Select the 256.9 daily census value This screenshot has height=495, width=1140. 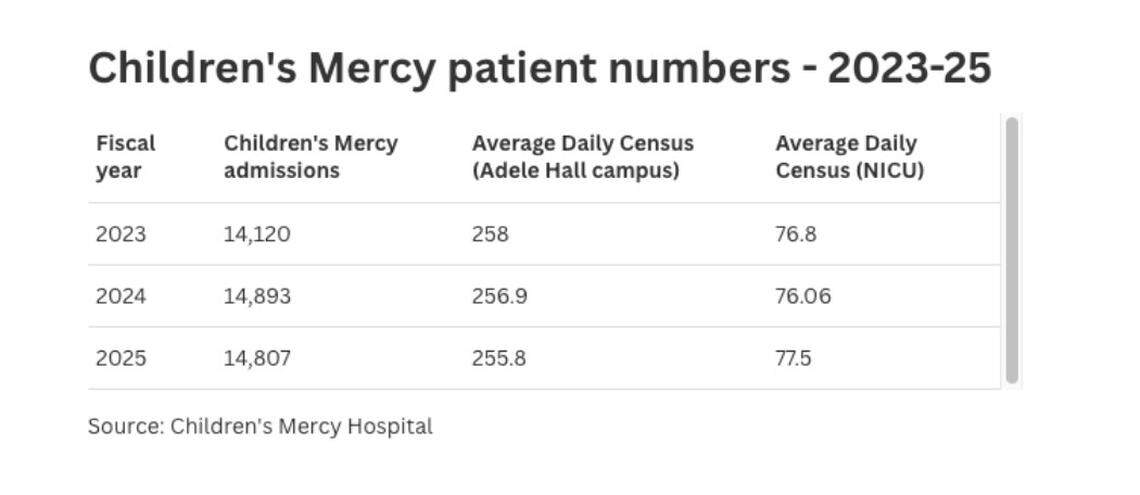(498, 296)
